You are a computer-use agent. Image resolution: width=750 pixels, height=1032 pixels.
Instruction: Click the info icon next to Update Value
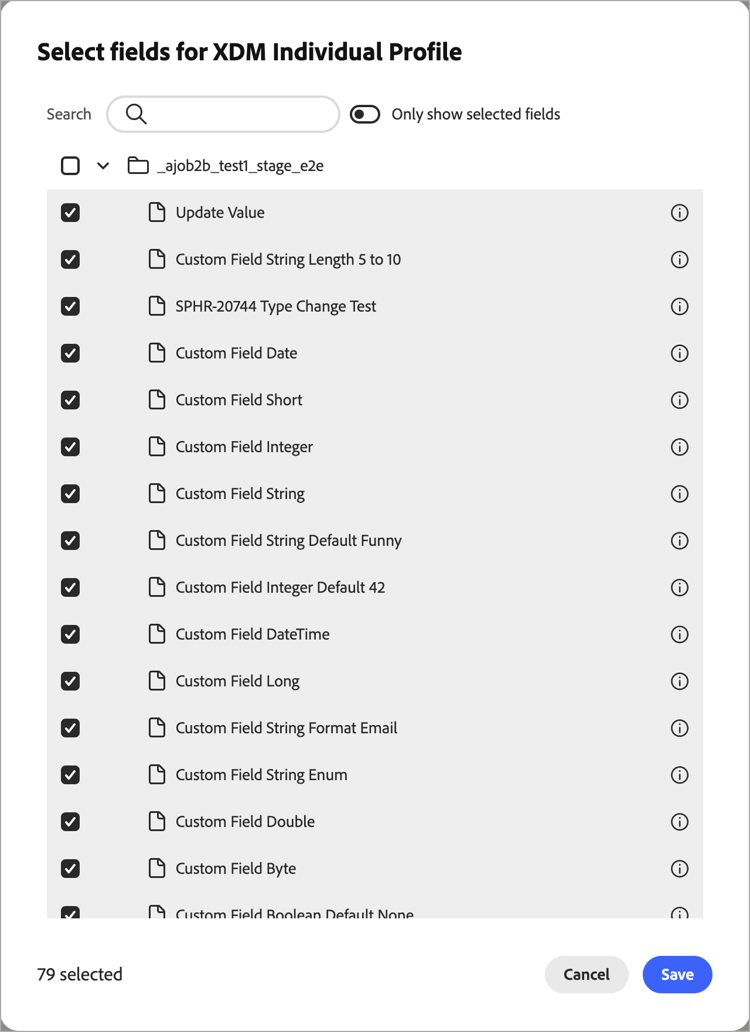point(680,212)
